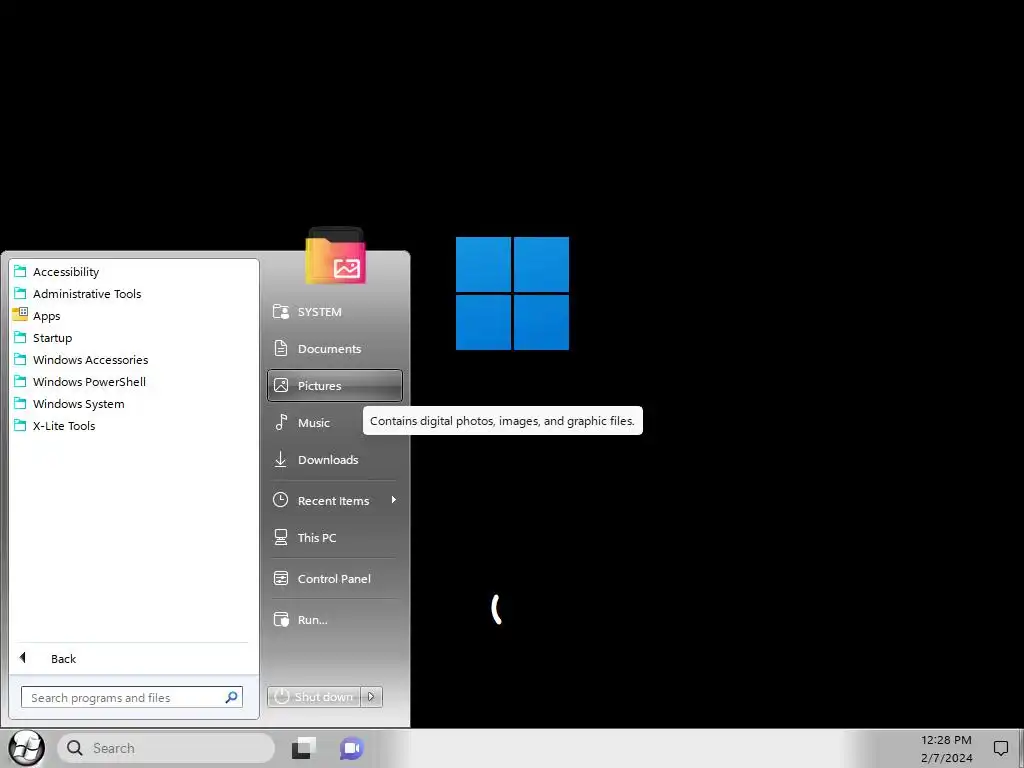Viewport: 1024px width, 768px height.
Task: Open the notification center icon
Action: 1000,748
